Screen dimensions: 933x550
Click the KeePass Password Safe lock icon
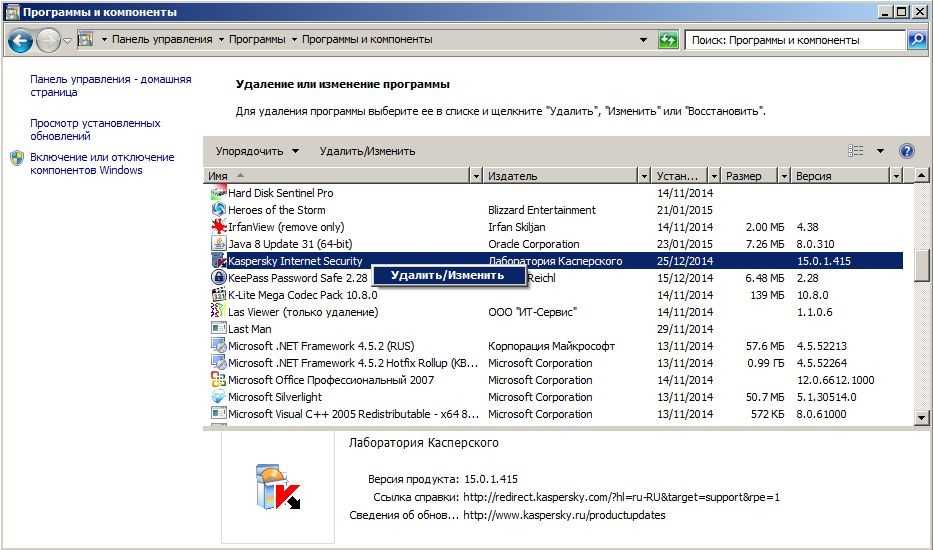[218, 277]
